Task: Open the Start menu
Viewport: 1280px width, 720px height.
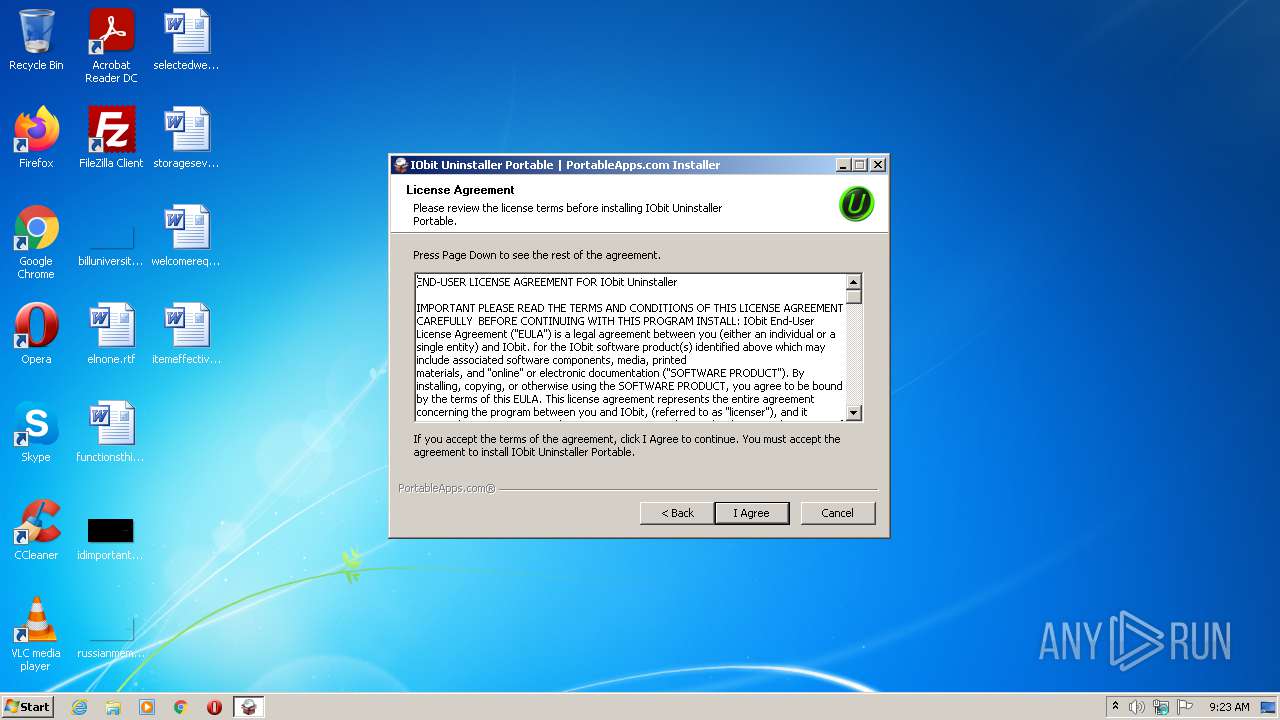Action: 27,707
